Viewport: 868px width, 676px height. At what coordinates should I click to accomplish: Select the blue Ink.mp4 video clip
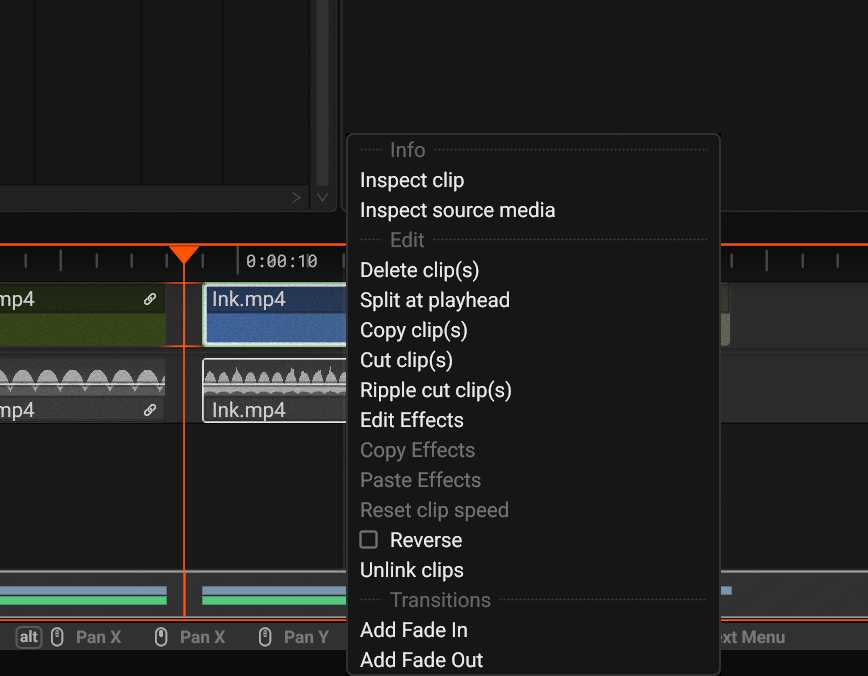point(275,315)
